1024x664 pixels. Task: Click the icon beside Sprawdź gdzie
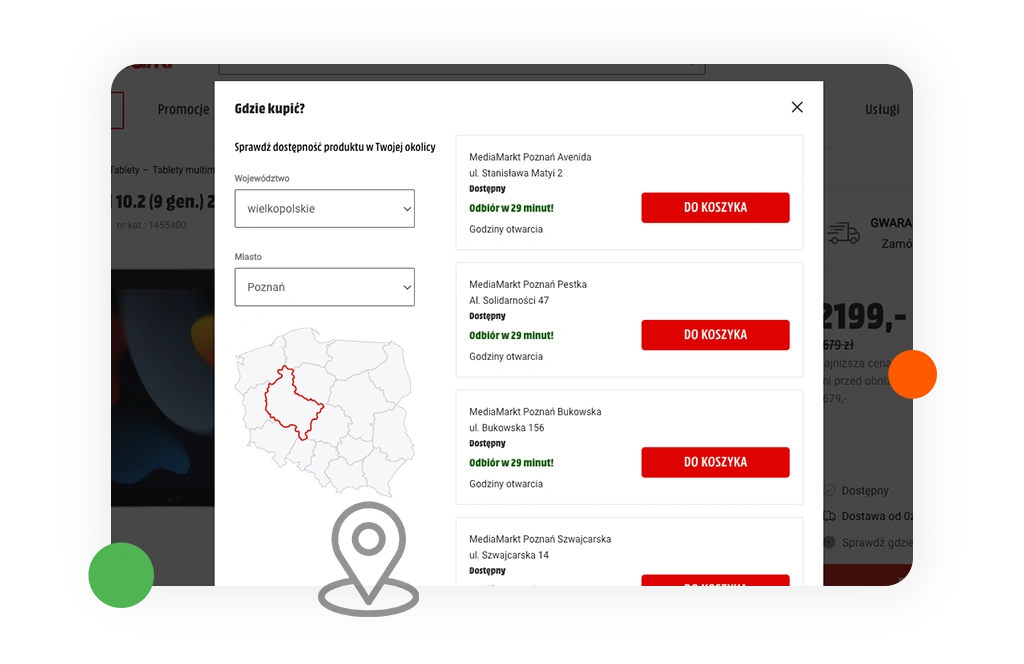(x=829, y=542)
